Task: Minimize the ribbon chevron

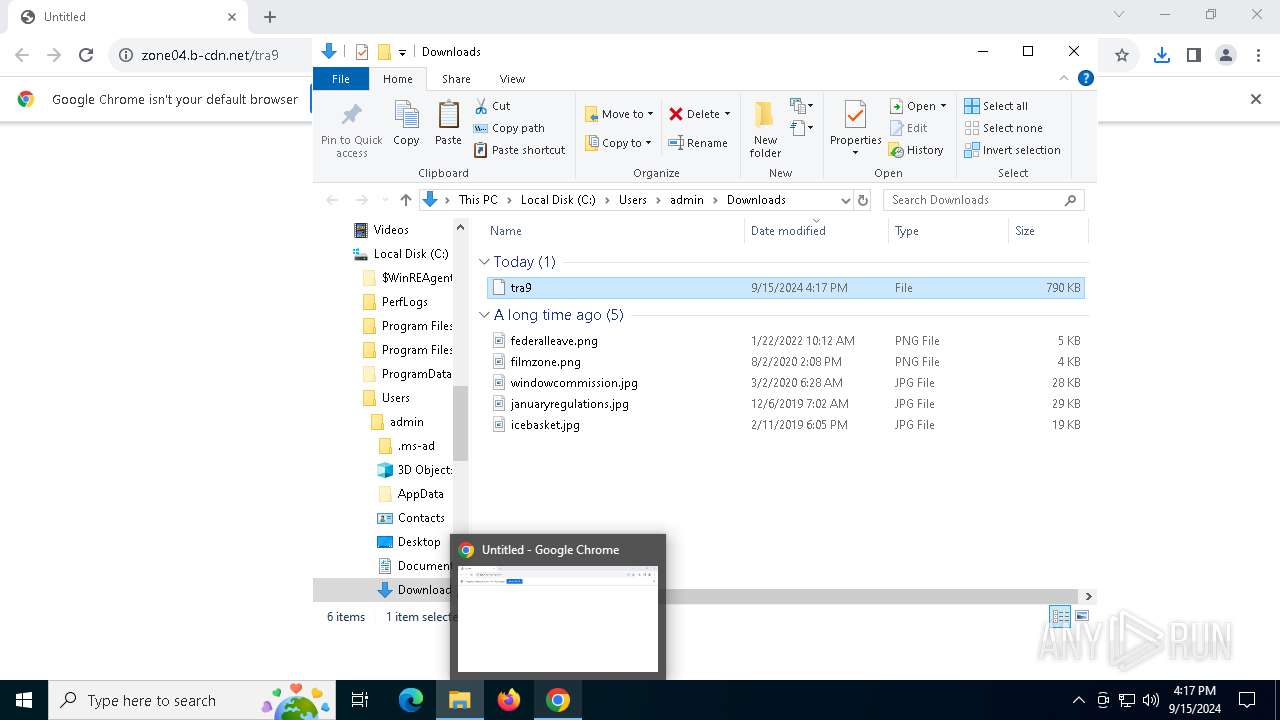Action: tap(1065, 78)
